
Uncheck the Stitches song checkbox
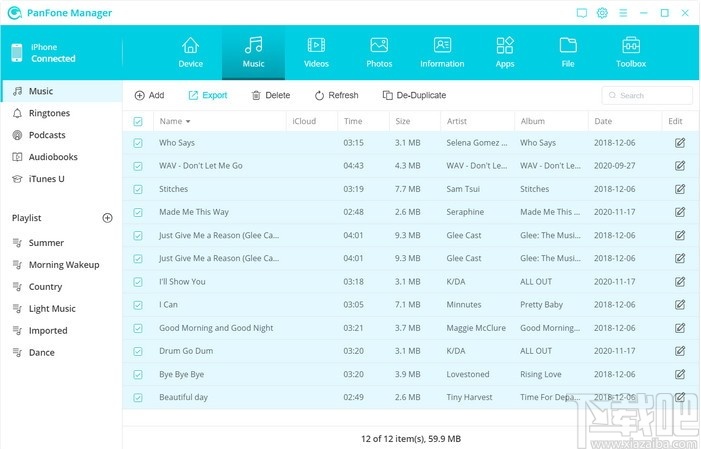[138, 189]
